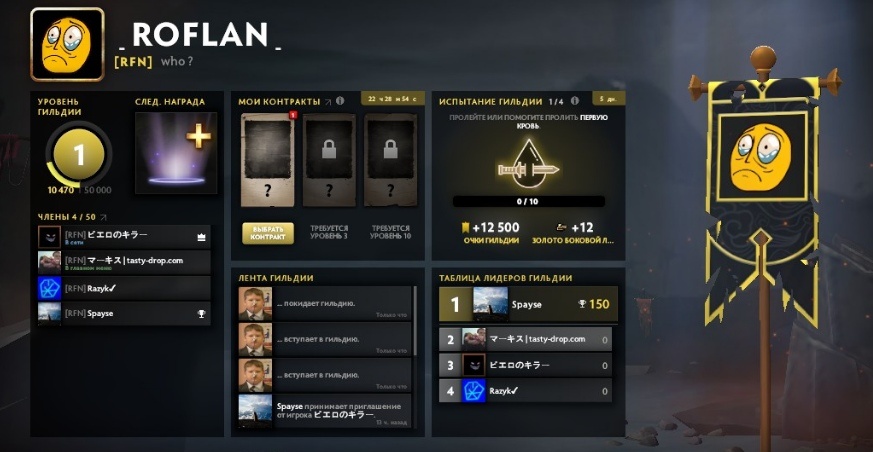Click Spayse first place leaderboard entry
The image size is (873, 452).
pyautogui.click(x=528, y=304)
